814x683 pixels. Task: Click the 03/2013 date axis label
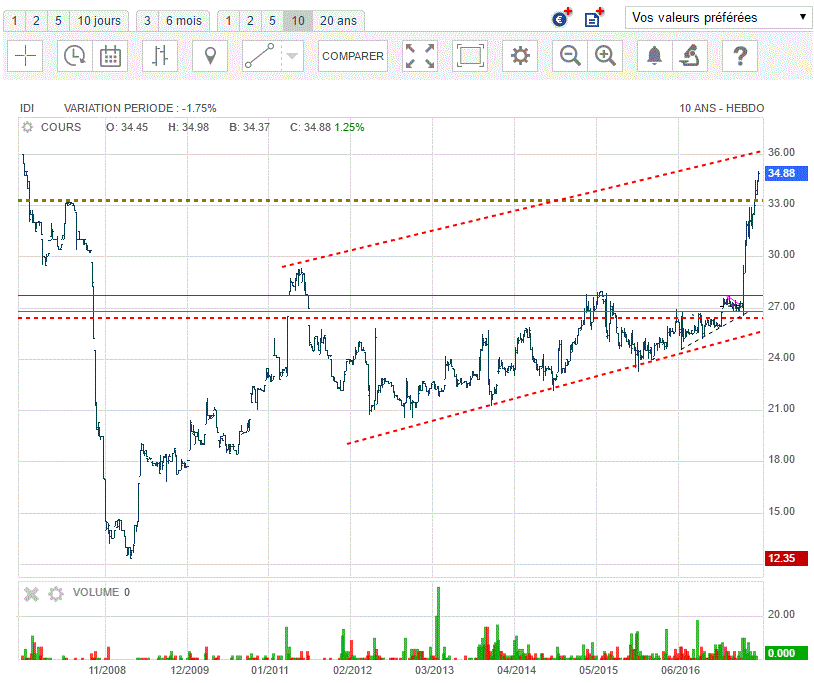[x=435, y=670]
